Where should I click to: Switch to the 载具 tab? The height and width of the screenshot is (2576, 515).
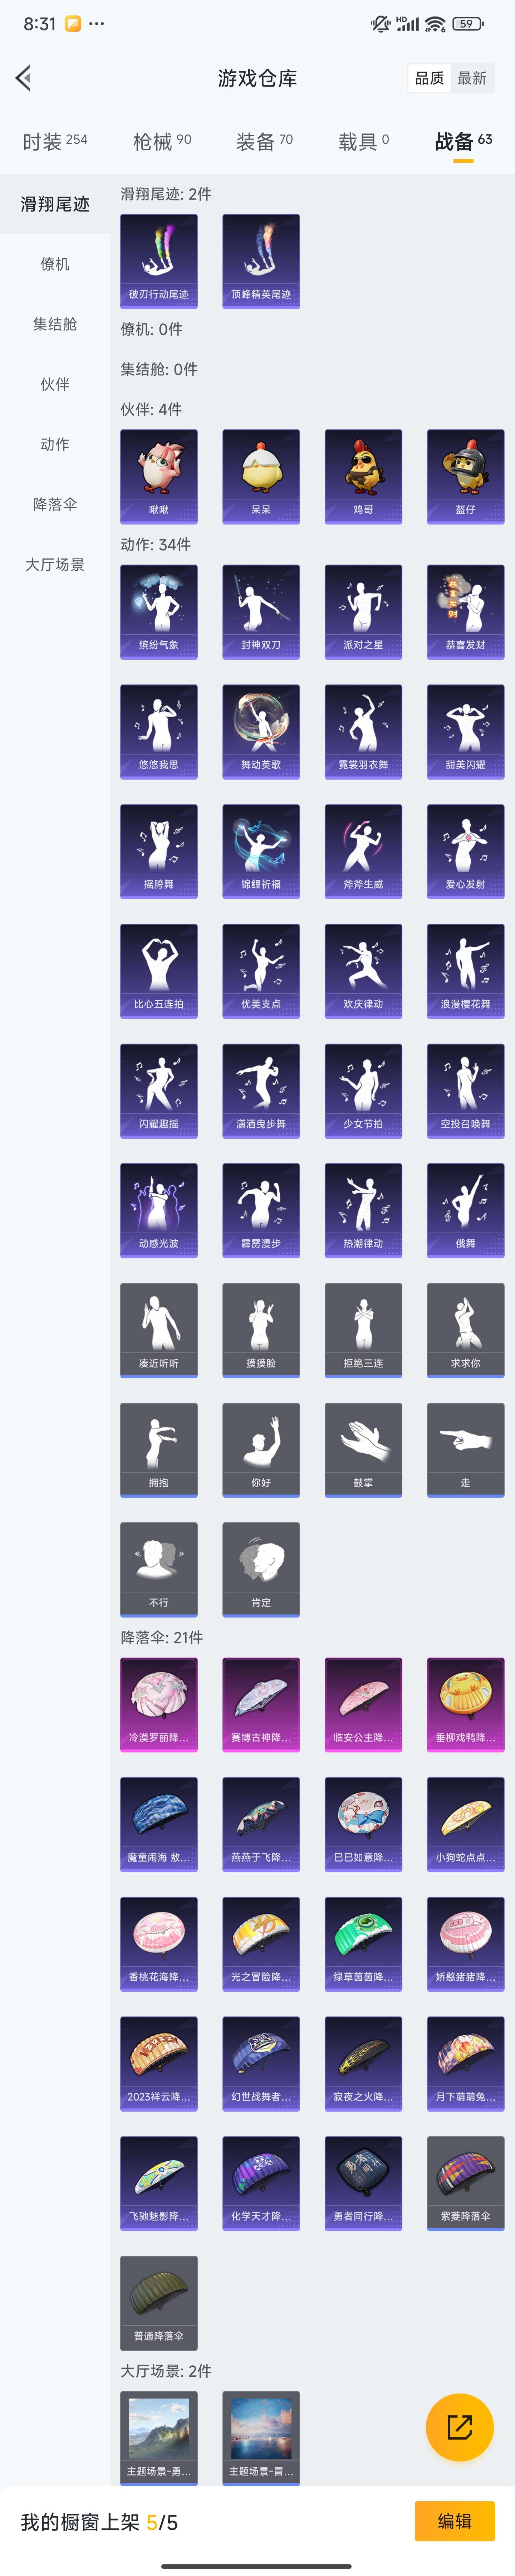pos(363,141)
